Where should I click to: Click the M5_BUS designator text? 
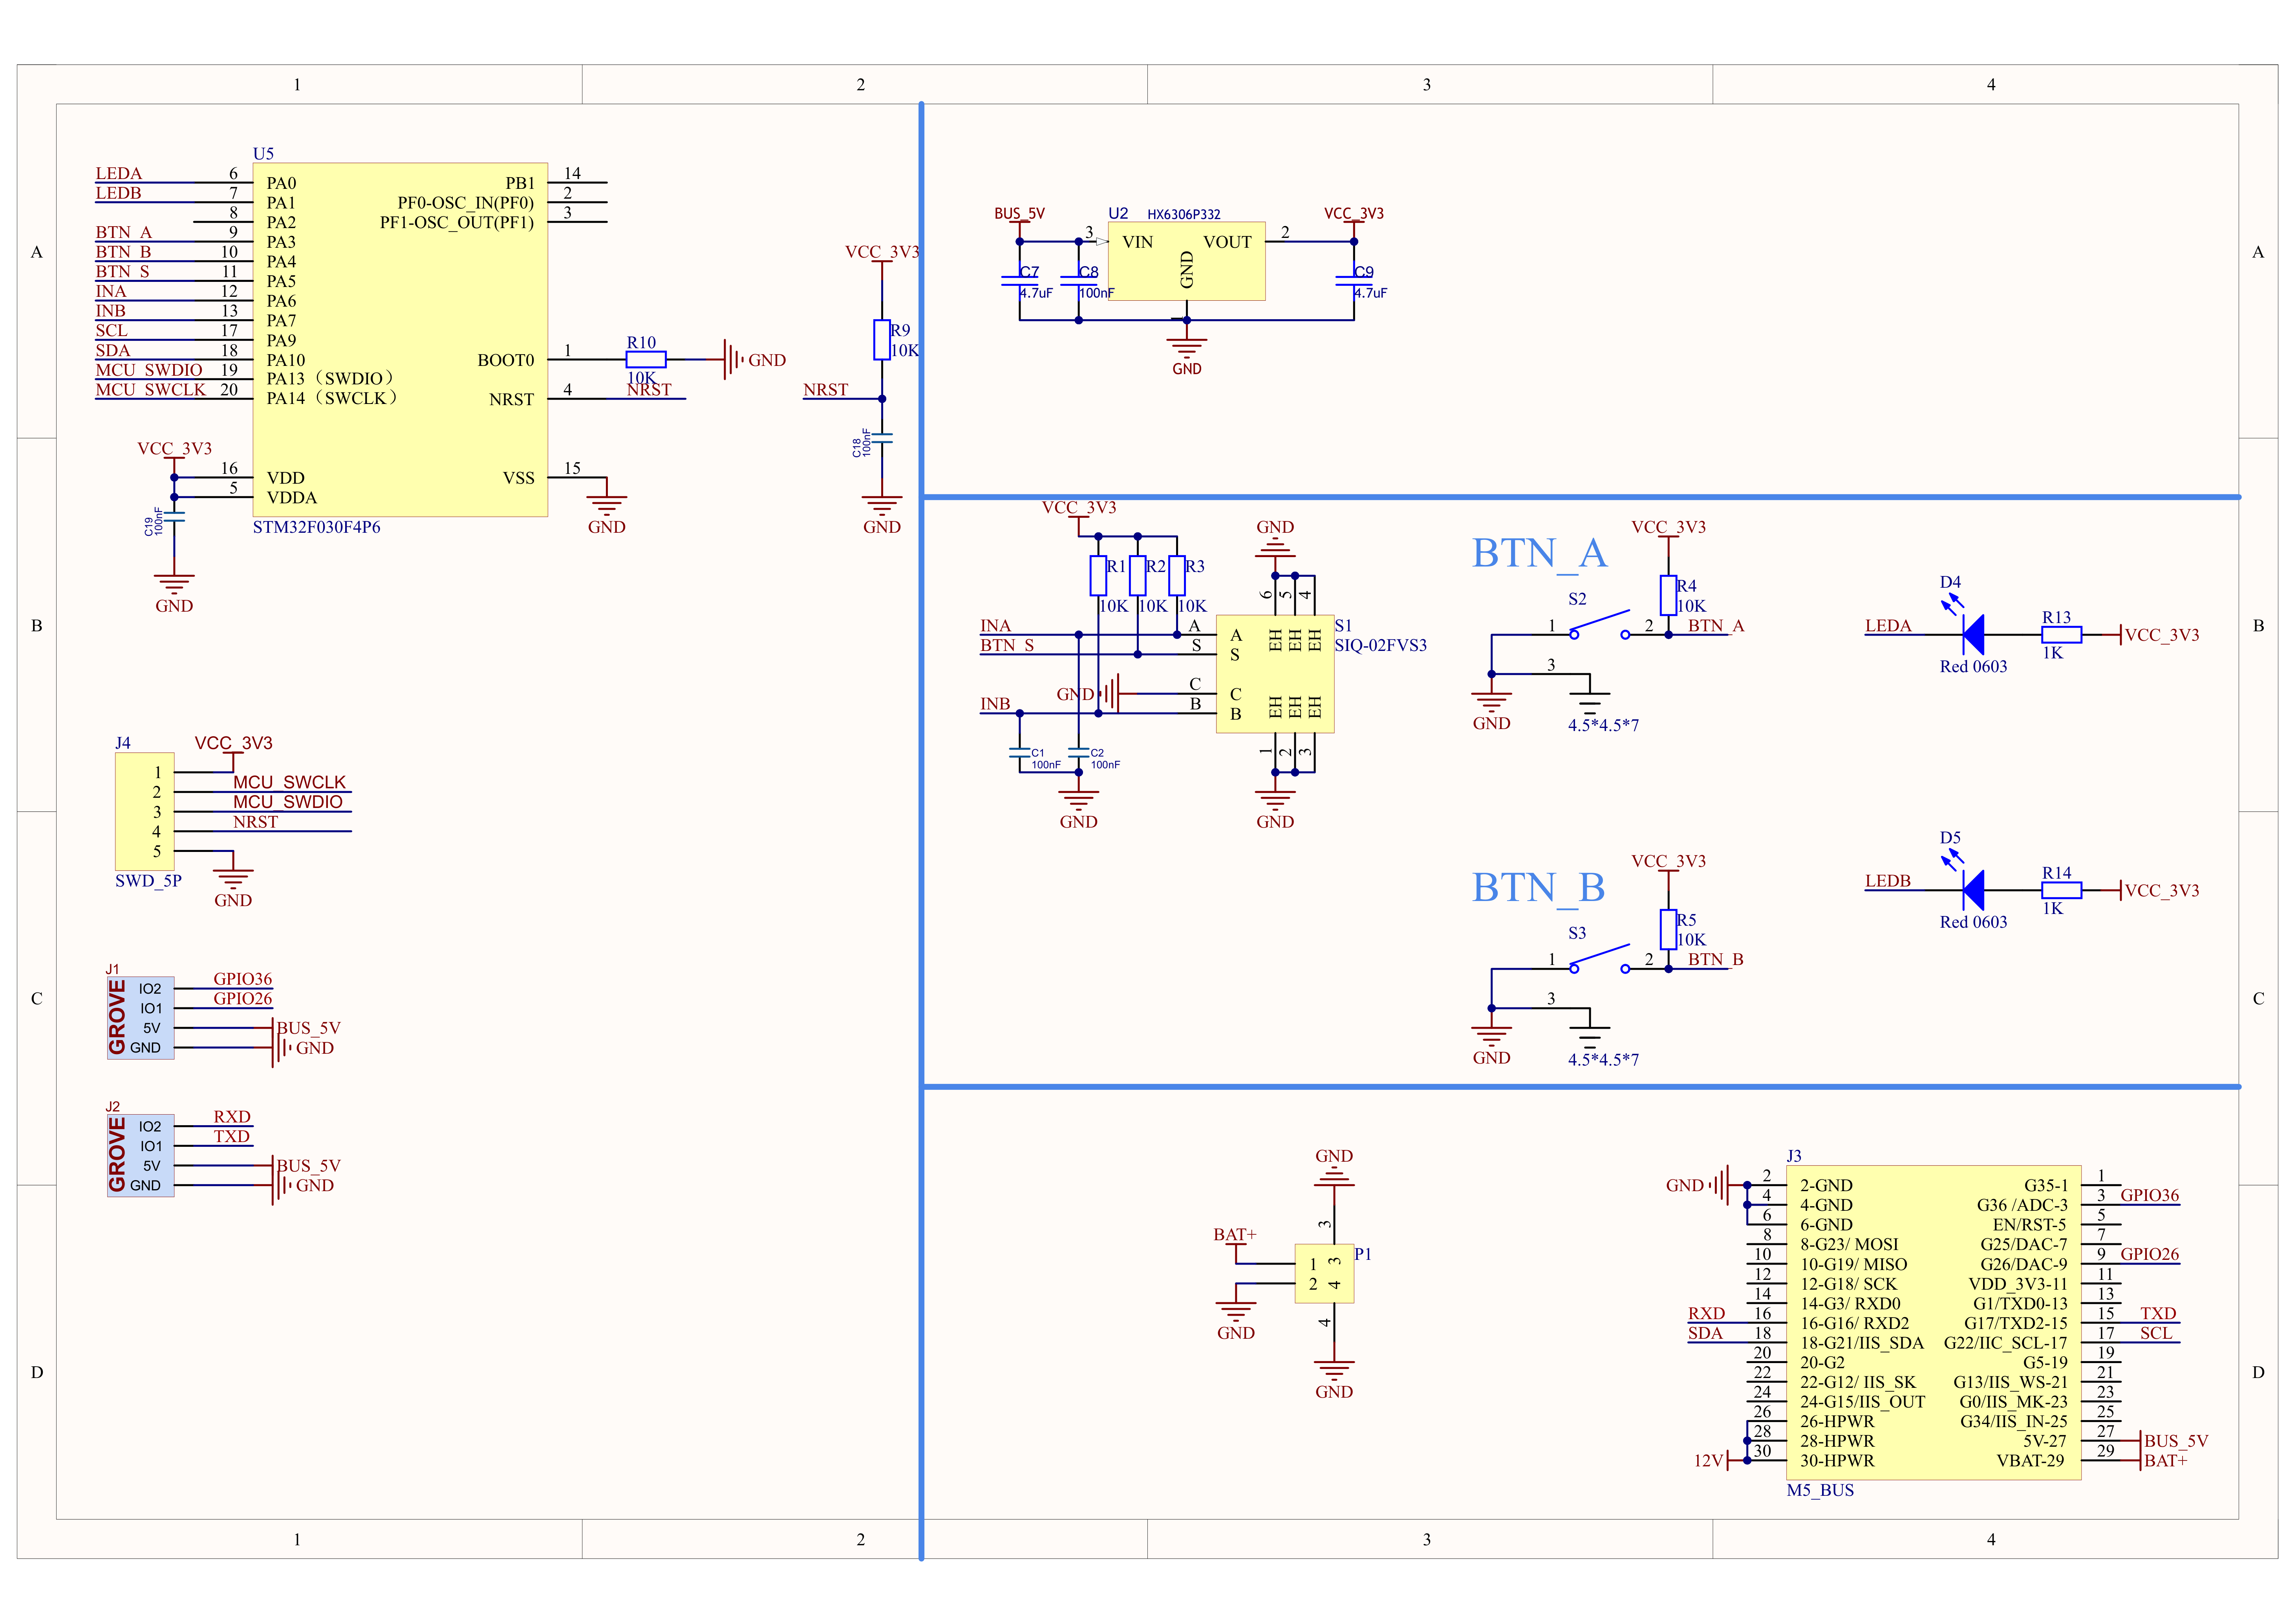(1820, 1490)
